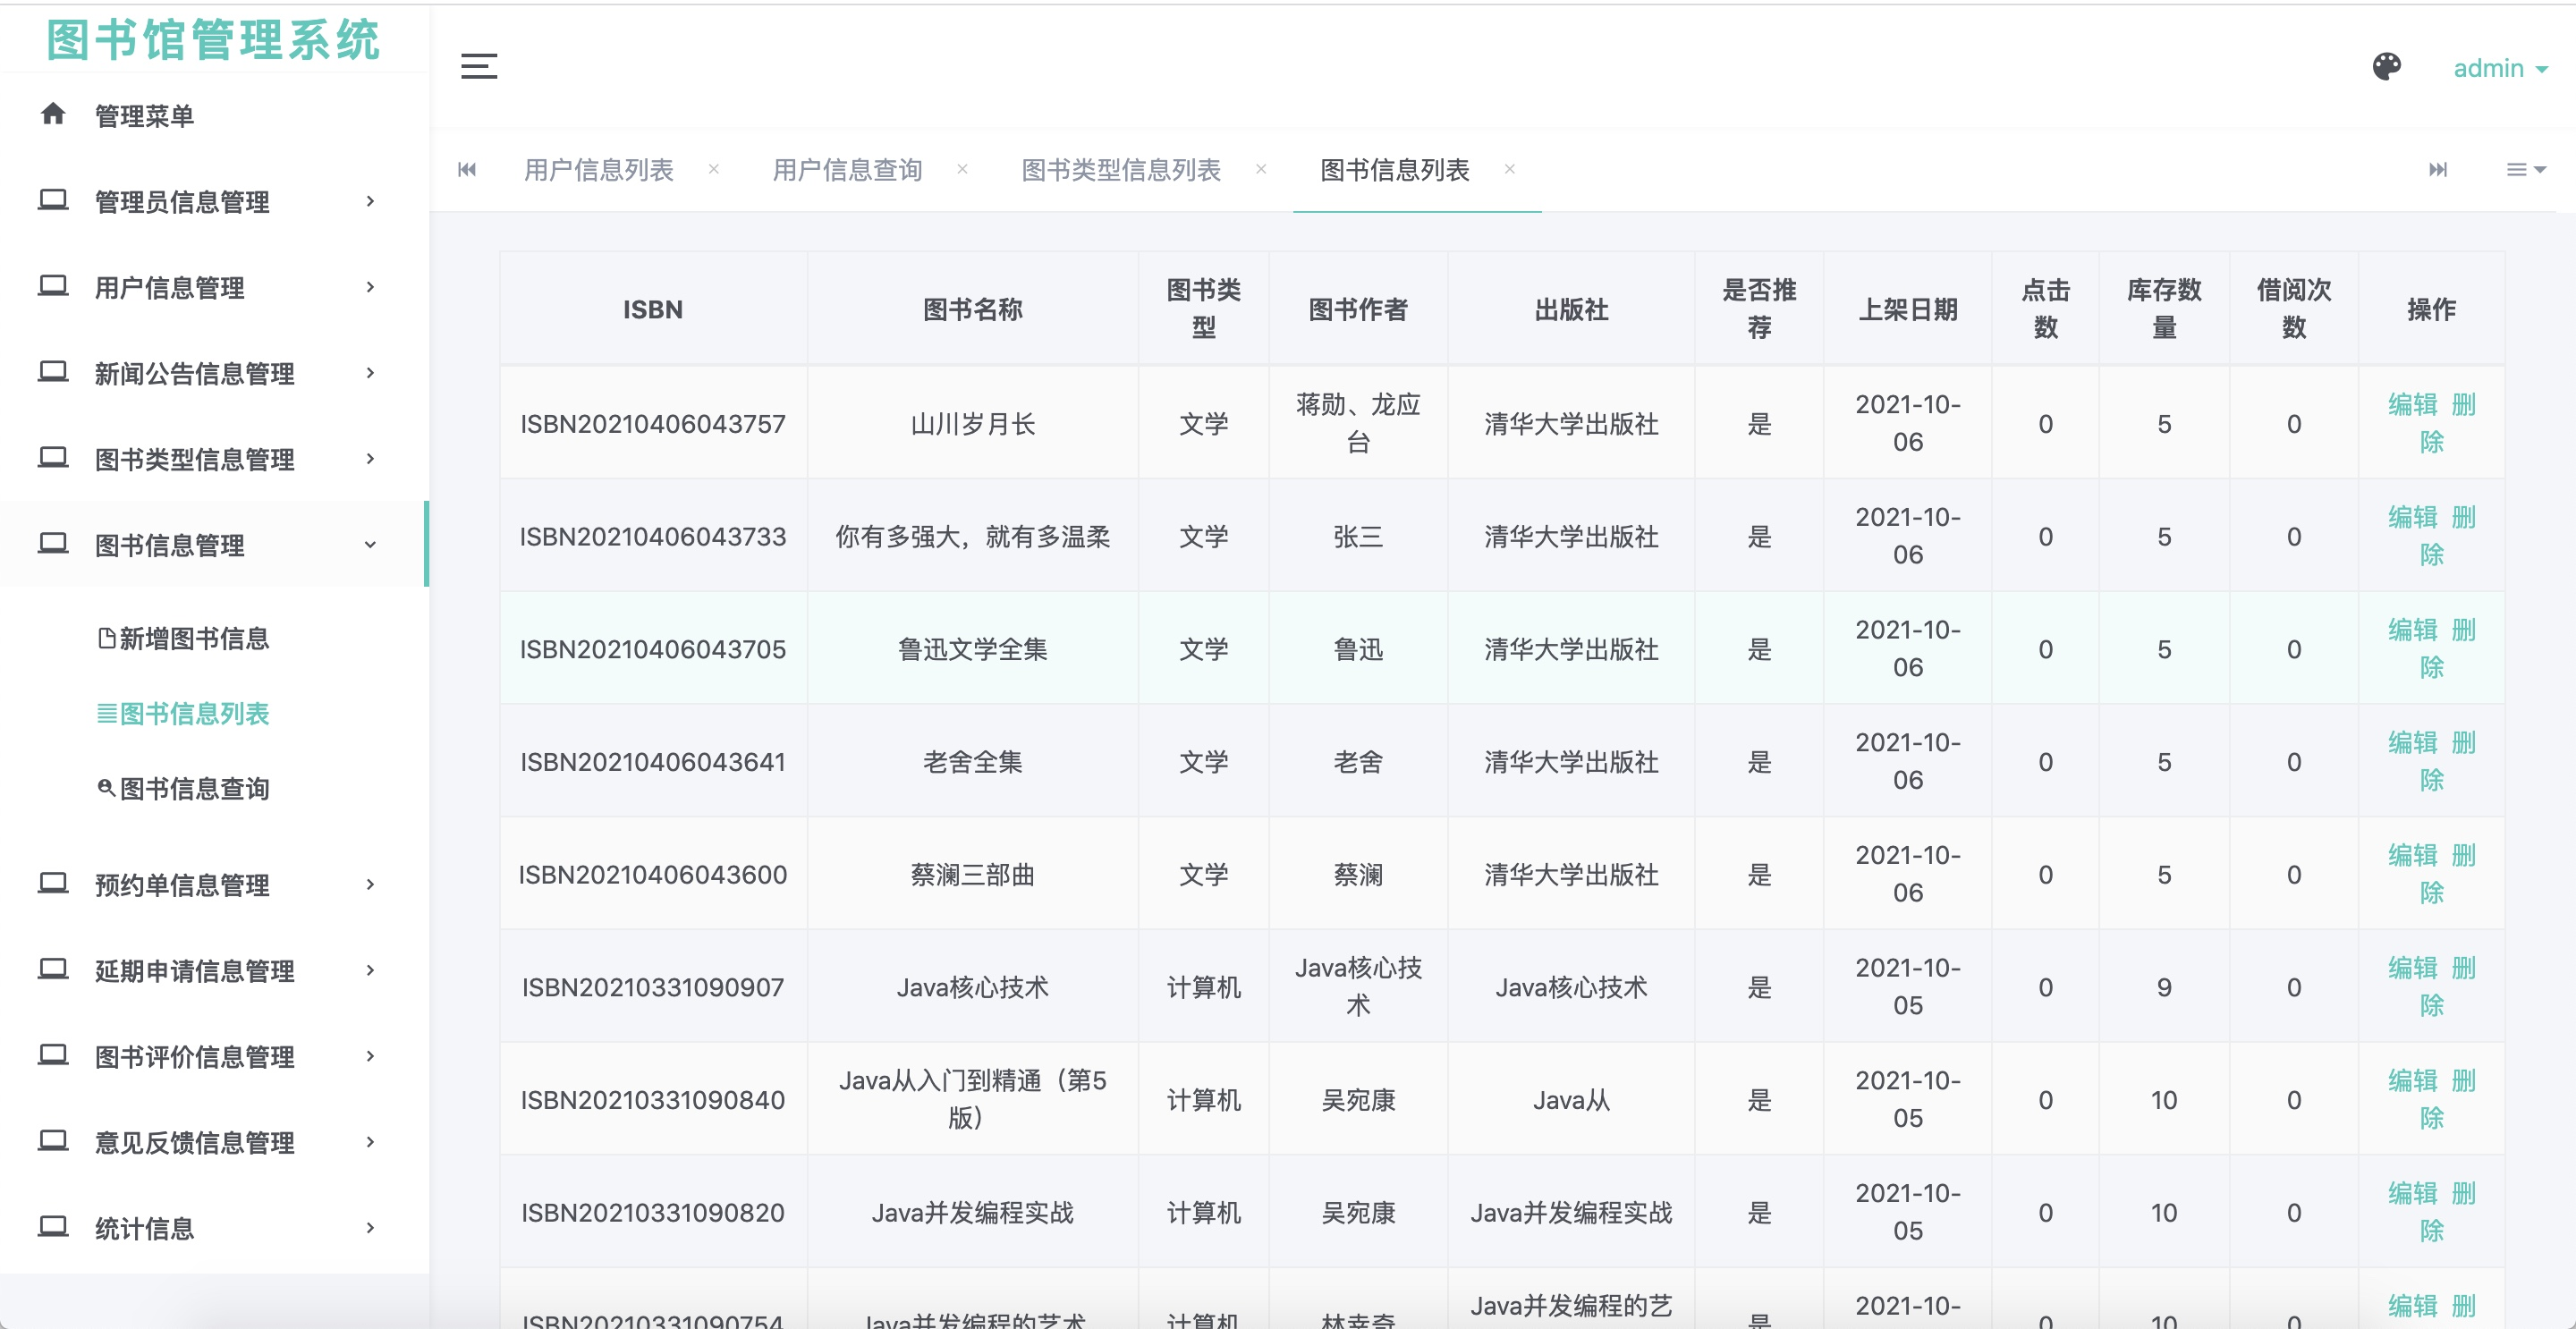
Task: Expand the 意见反馈信息管理 menu chevron
Action: click(371, 1142)
